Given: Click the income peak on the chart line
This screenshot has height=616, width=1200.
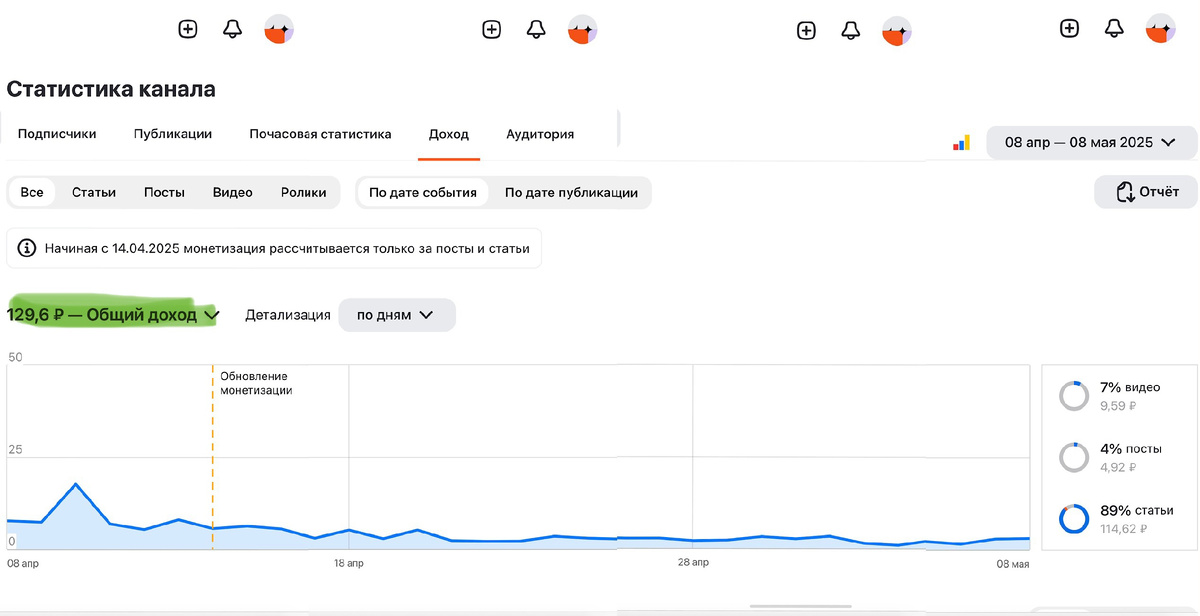Looking at the screenshot, I should point(76,484).
